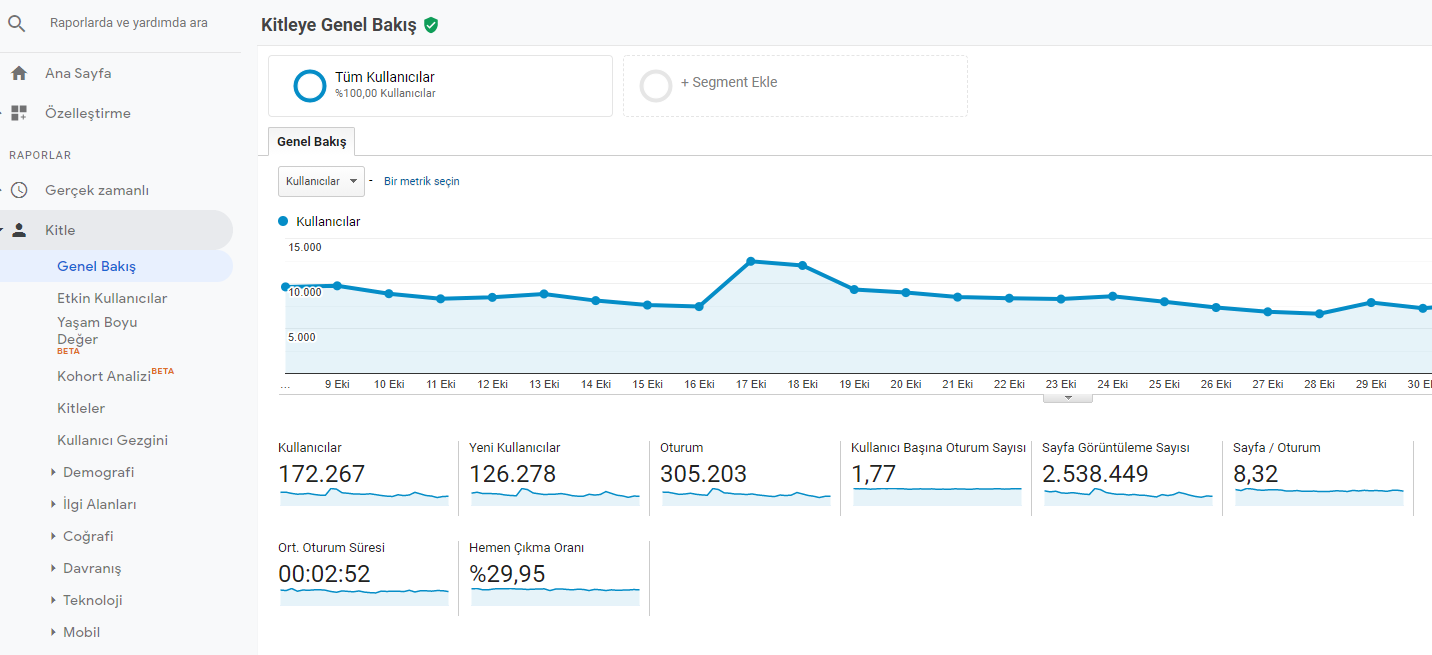This screenshot has width=1432, height=655.
Task: Click the Oturum sparkline thumbnail
Action: [x=746, y=497]
